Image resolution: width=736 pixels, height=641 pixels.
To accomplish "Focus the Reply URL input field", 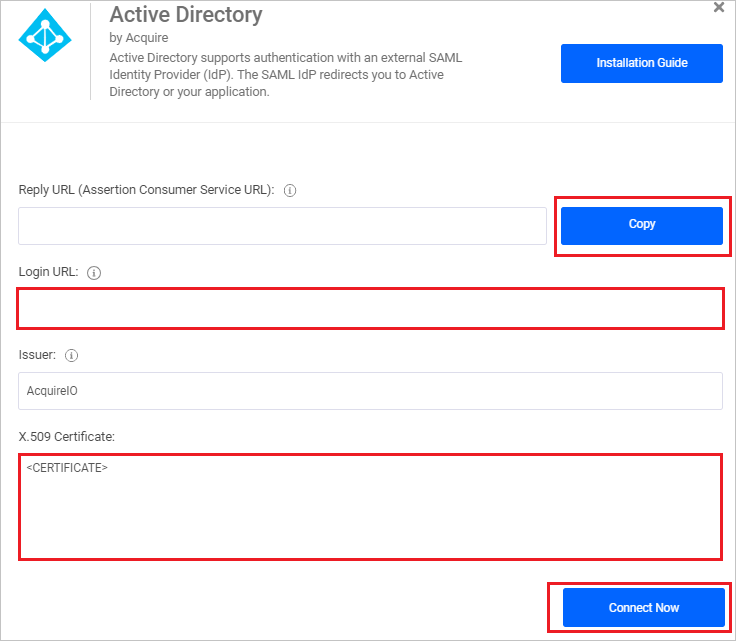I will point(283,226).
